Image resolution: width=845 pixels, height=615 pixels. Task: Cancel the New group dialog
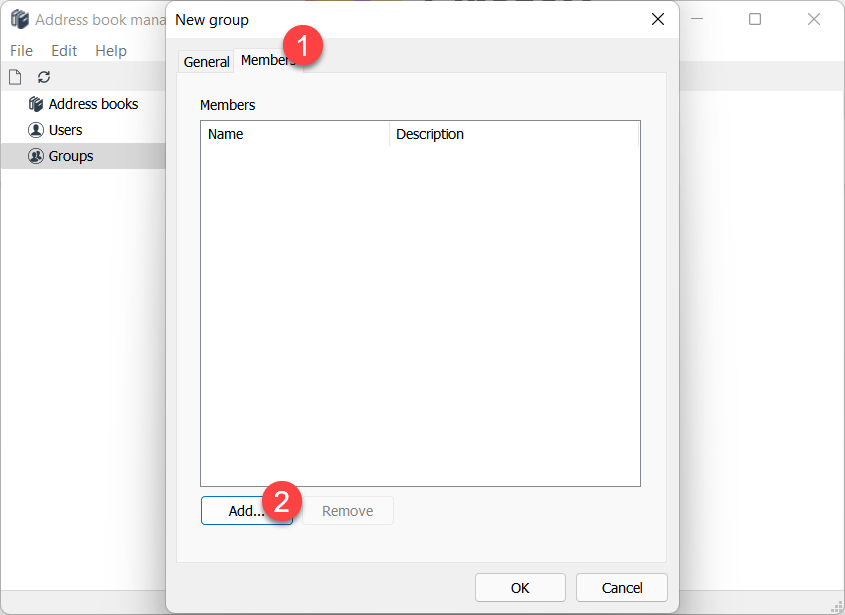point(622,588)
